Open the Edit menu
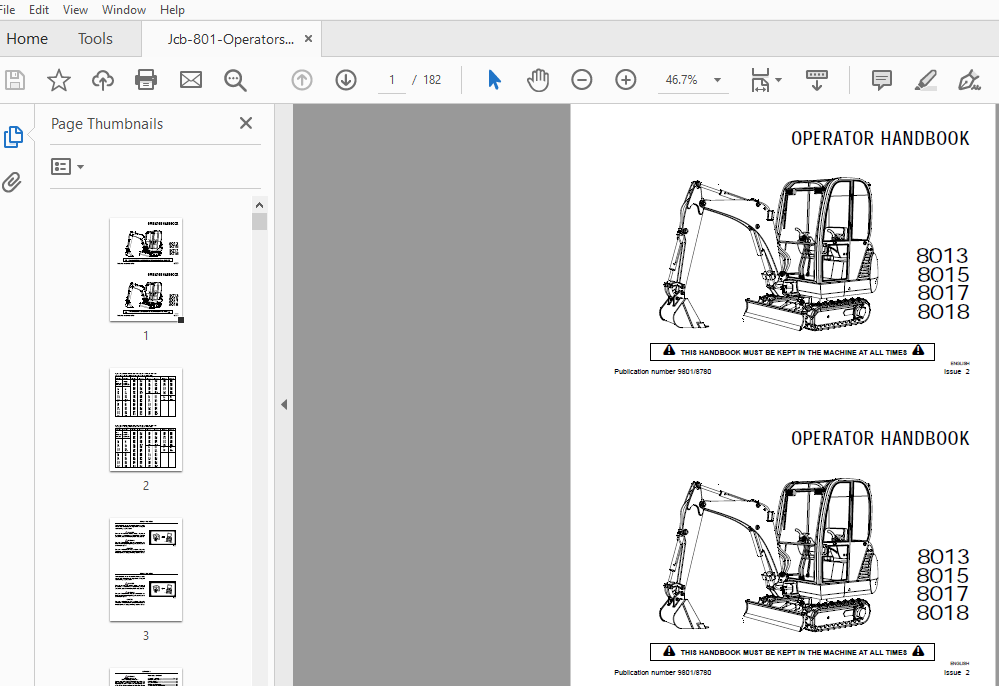 pyautogui.click(x=39, y=10)
